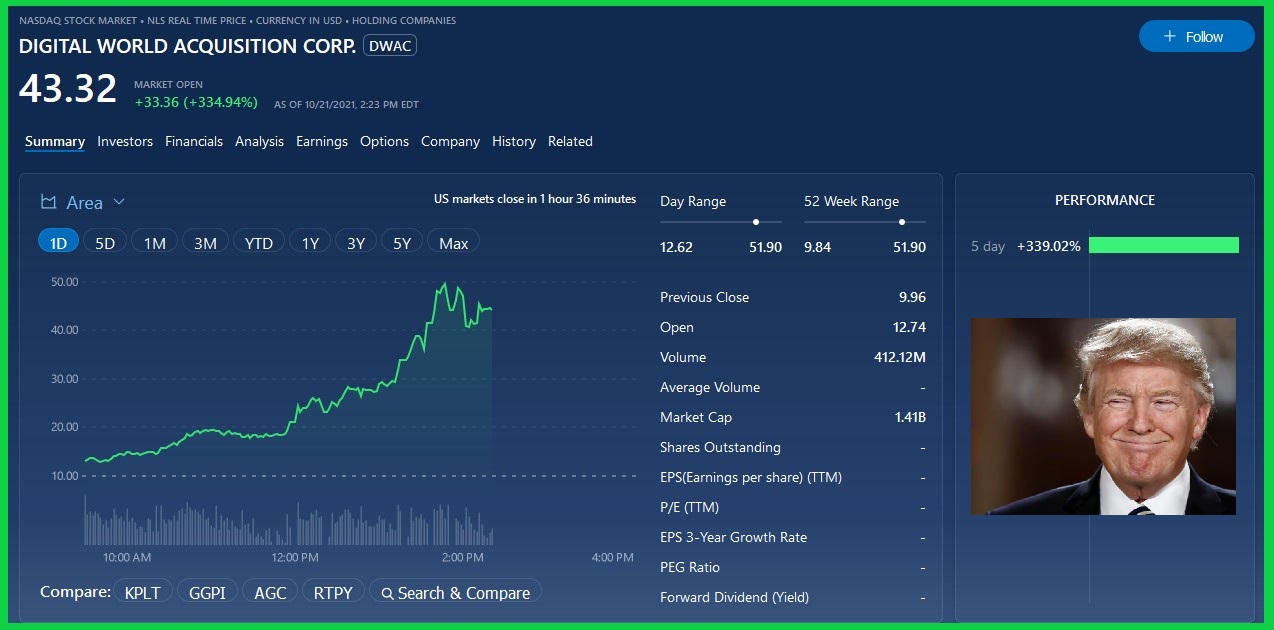Image resolution: width=1274 pixels, height=630 pixels.
Task: Click the Day Range slider marker
Action: [756, 222]
